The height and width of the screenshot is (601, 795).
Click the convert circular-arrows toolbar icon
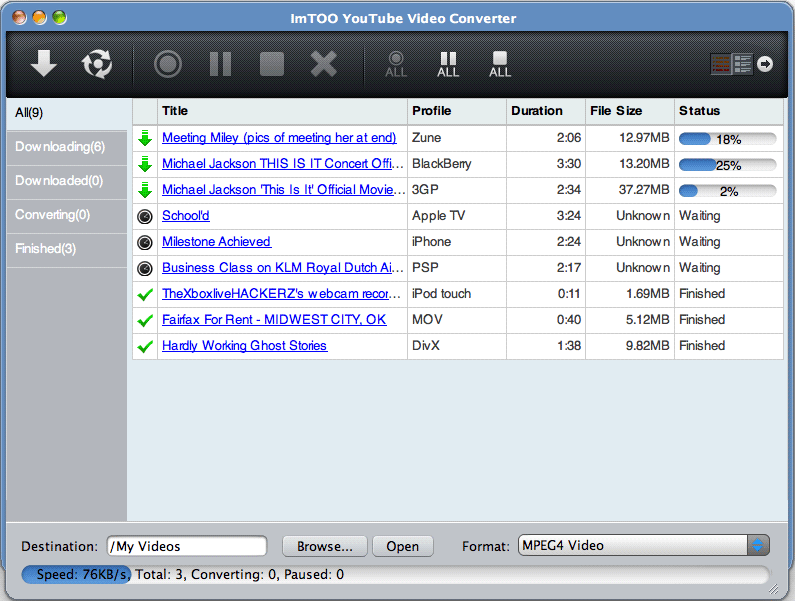coord(97,64)
